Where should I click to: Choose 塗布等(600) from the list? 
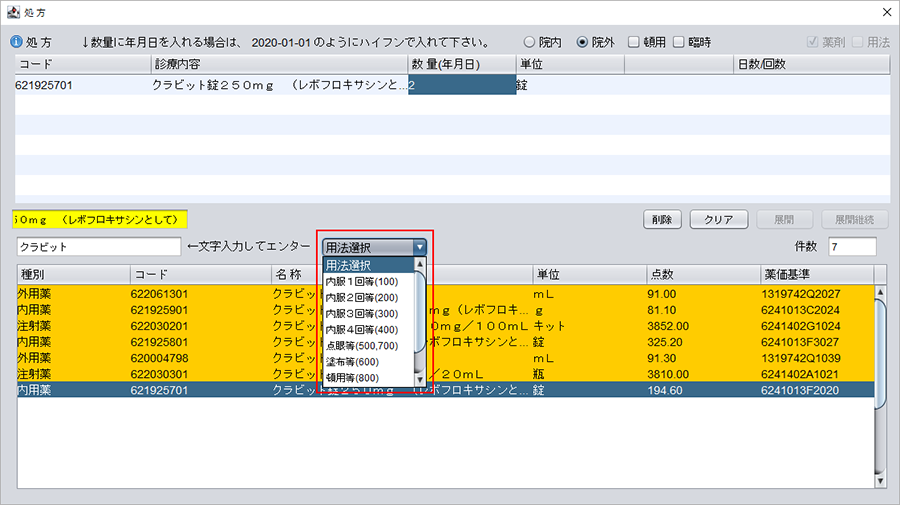point(368,362)
